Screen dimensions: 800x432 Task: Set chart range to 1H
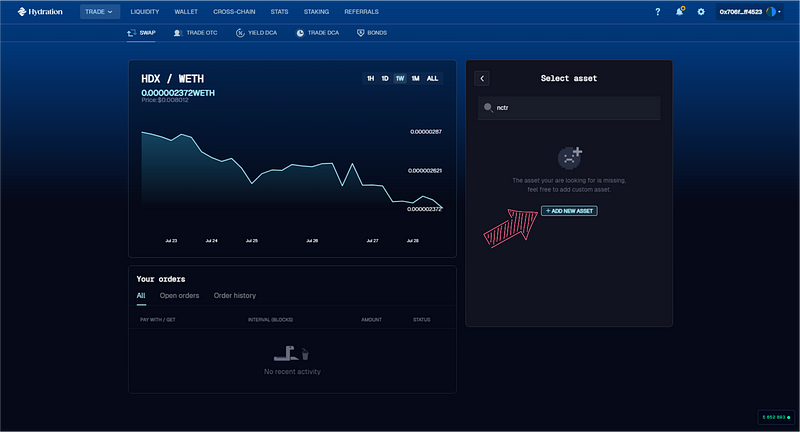(370, 79)
